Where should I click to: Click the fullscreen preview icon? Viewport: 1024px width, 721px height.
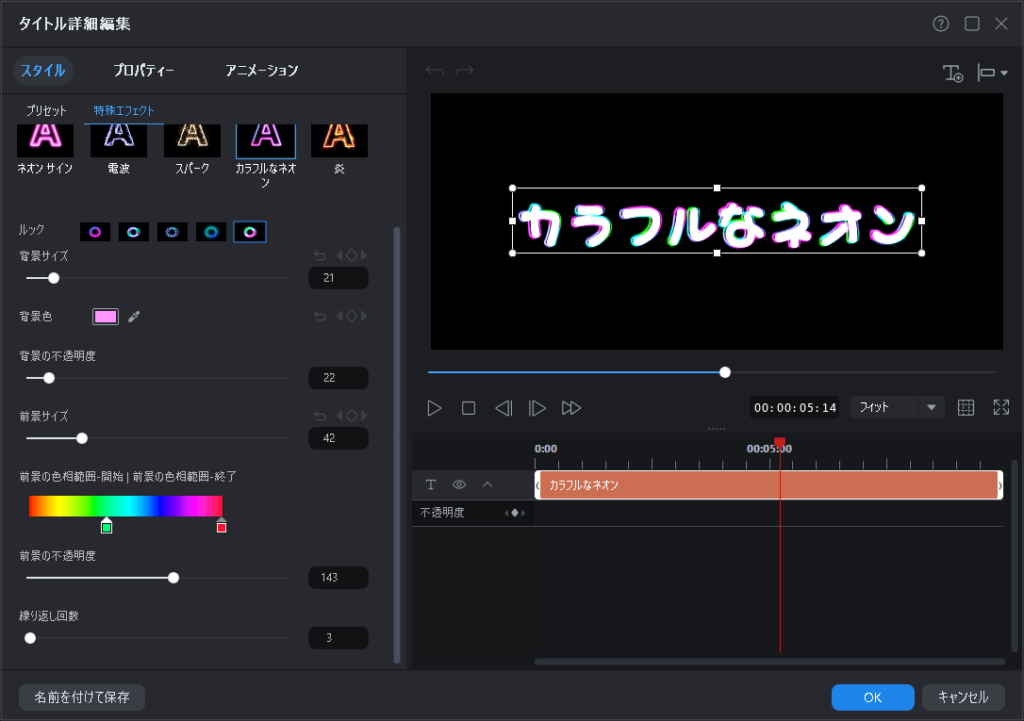(x=1001, y=408)
